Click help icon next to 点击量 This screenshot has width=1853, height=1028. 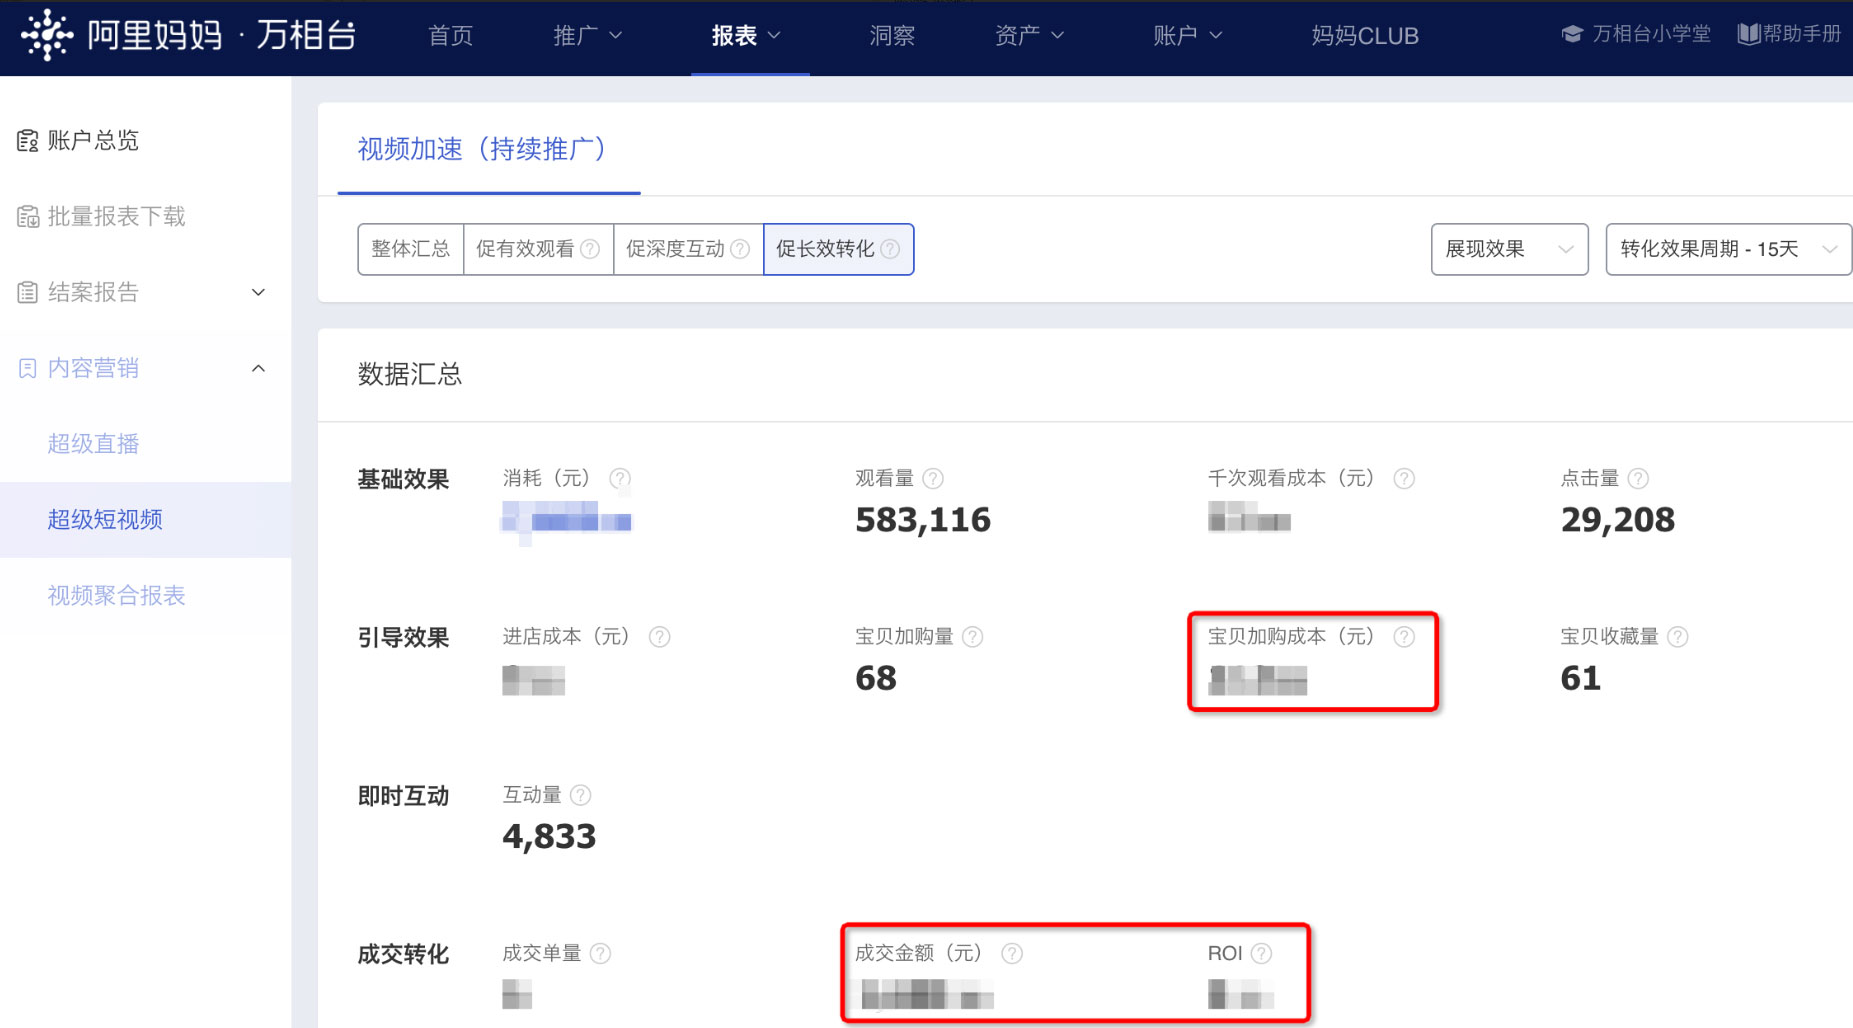[x=1638, y=478]
